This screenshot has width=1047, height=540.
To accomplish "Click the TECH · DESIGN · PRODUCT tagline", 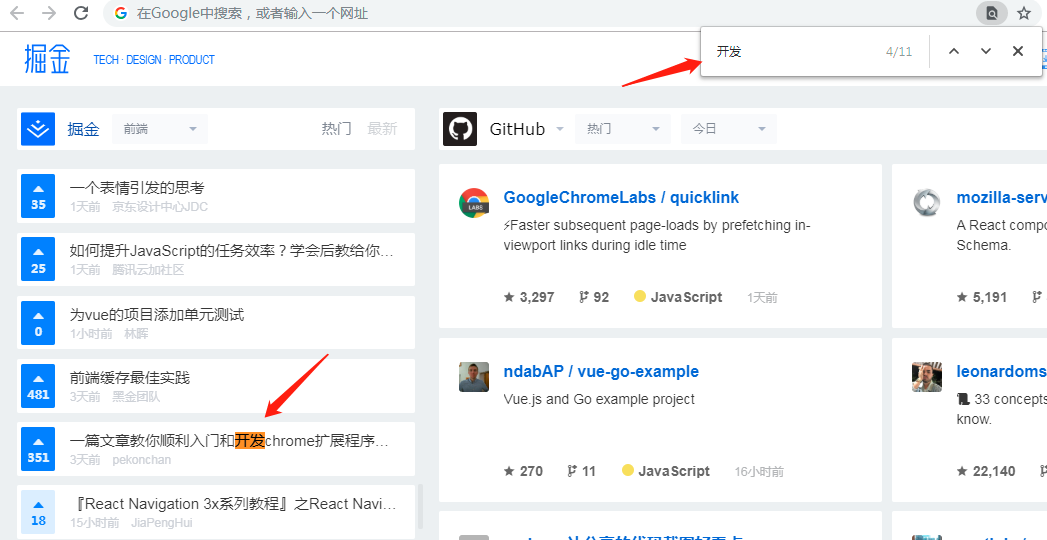I will tap(154, 59).
